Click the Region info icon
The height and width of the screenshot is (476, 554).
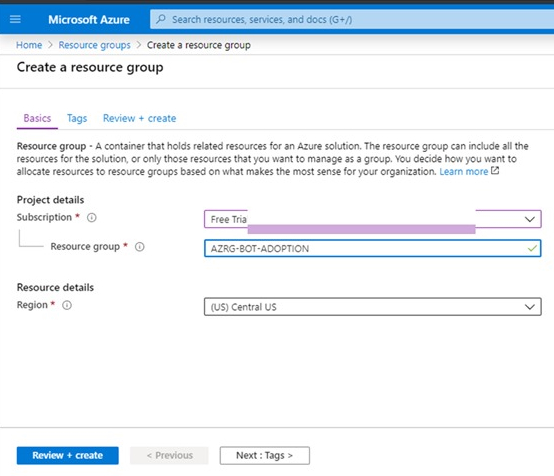click(x=67, y=305)
